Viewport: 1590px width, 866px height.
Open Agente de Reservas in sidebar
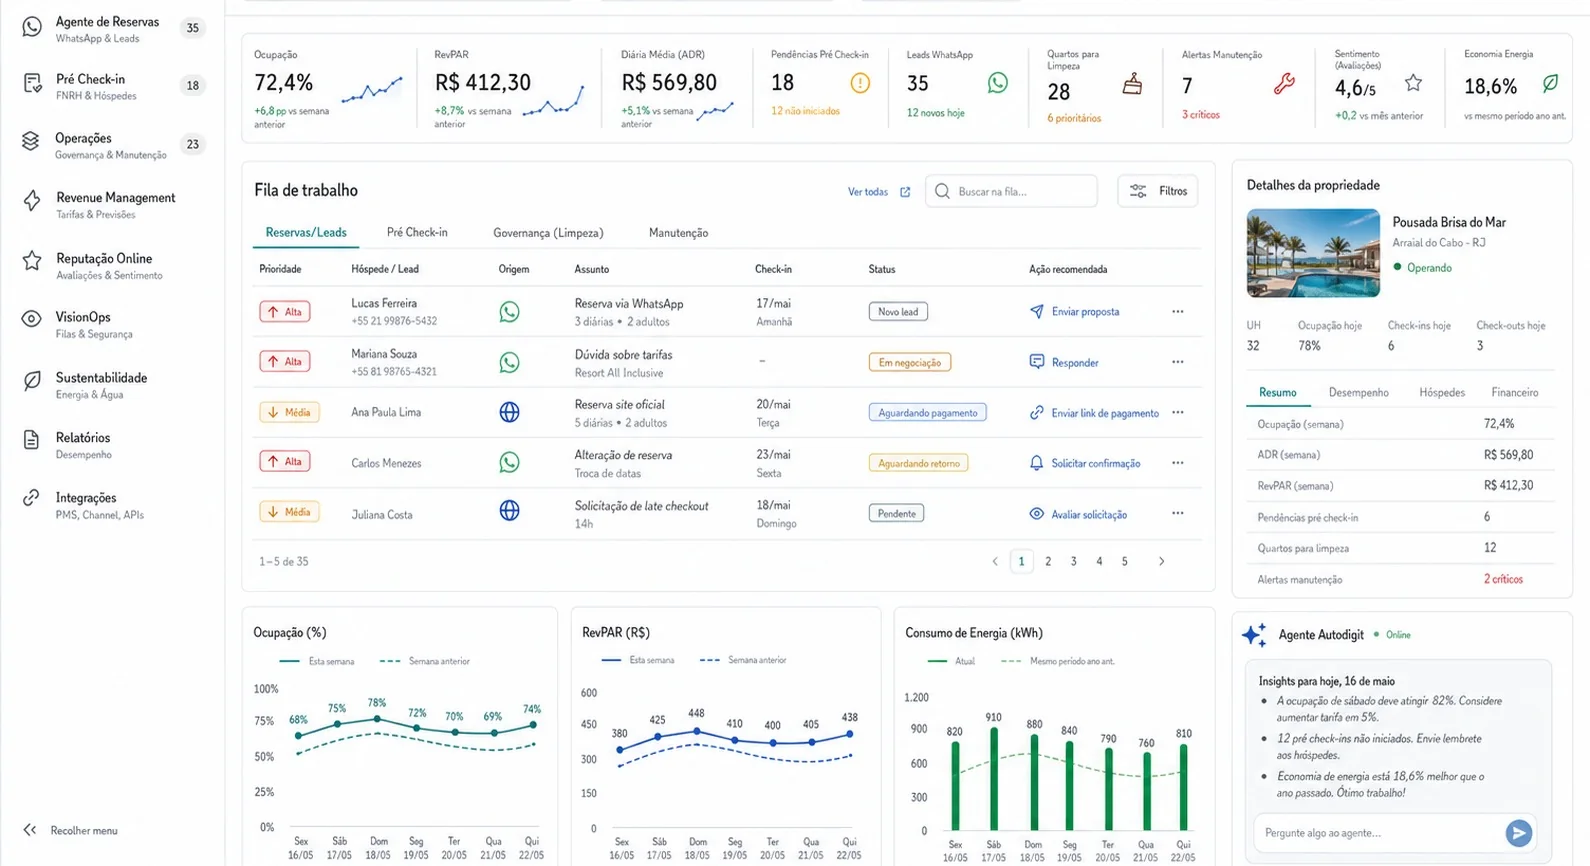pyautogui.click(x=107, y=29)
